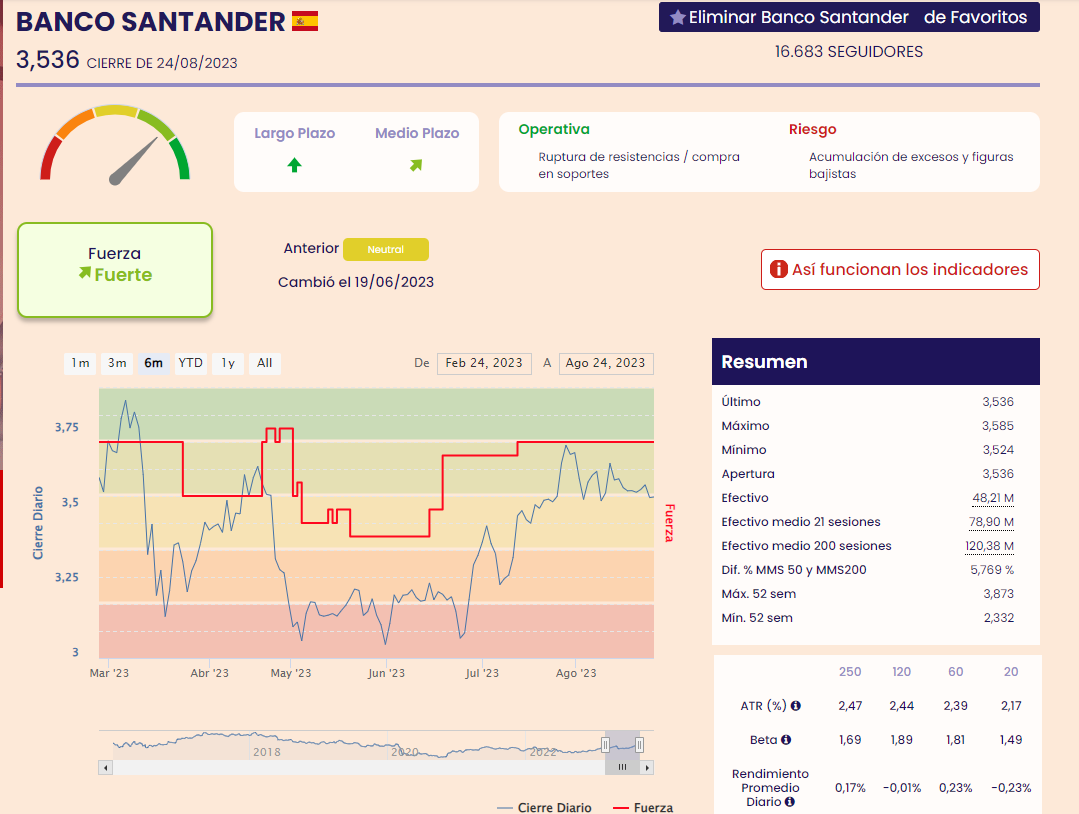The width and height of the screenshot is (1079, 814).
Task: Select the 6m chart range
Action: [153, 363]
